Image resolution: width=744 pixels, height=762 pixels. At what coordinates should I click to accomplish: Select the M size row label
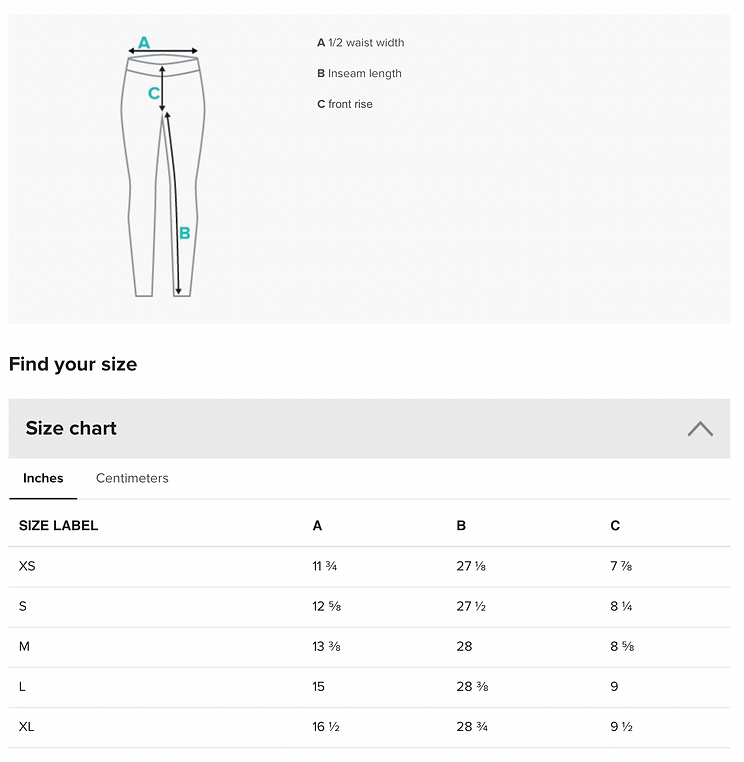(24, 646)
